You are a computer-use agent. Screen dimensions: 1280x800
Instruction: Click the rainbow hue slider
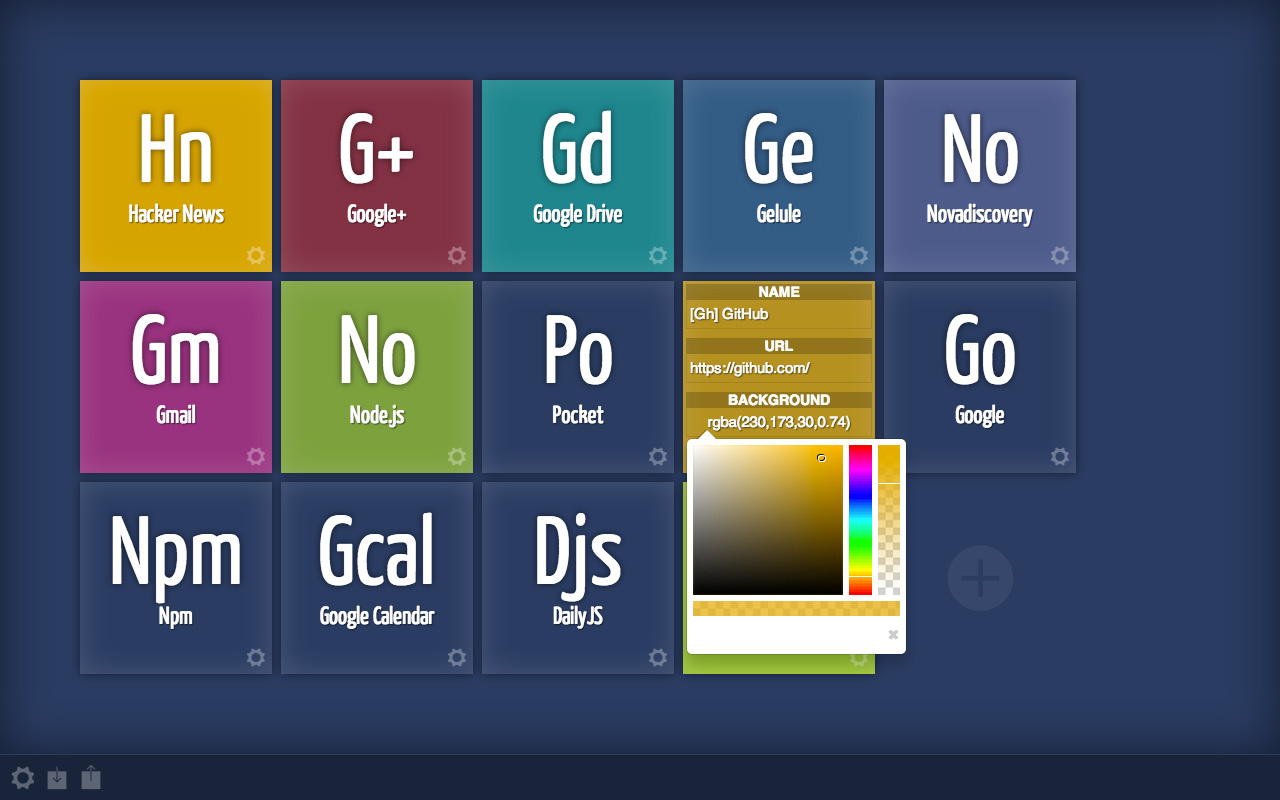pyautogui.click(x=860, y=520)
